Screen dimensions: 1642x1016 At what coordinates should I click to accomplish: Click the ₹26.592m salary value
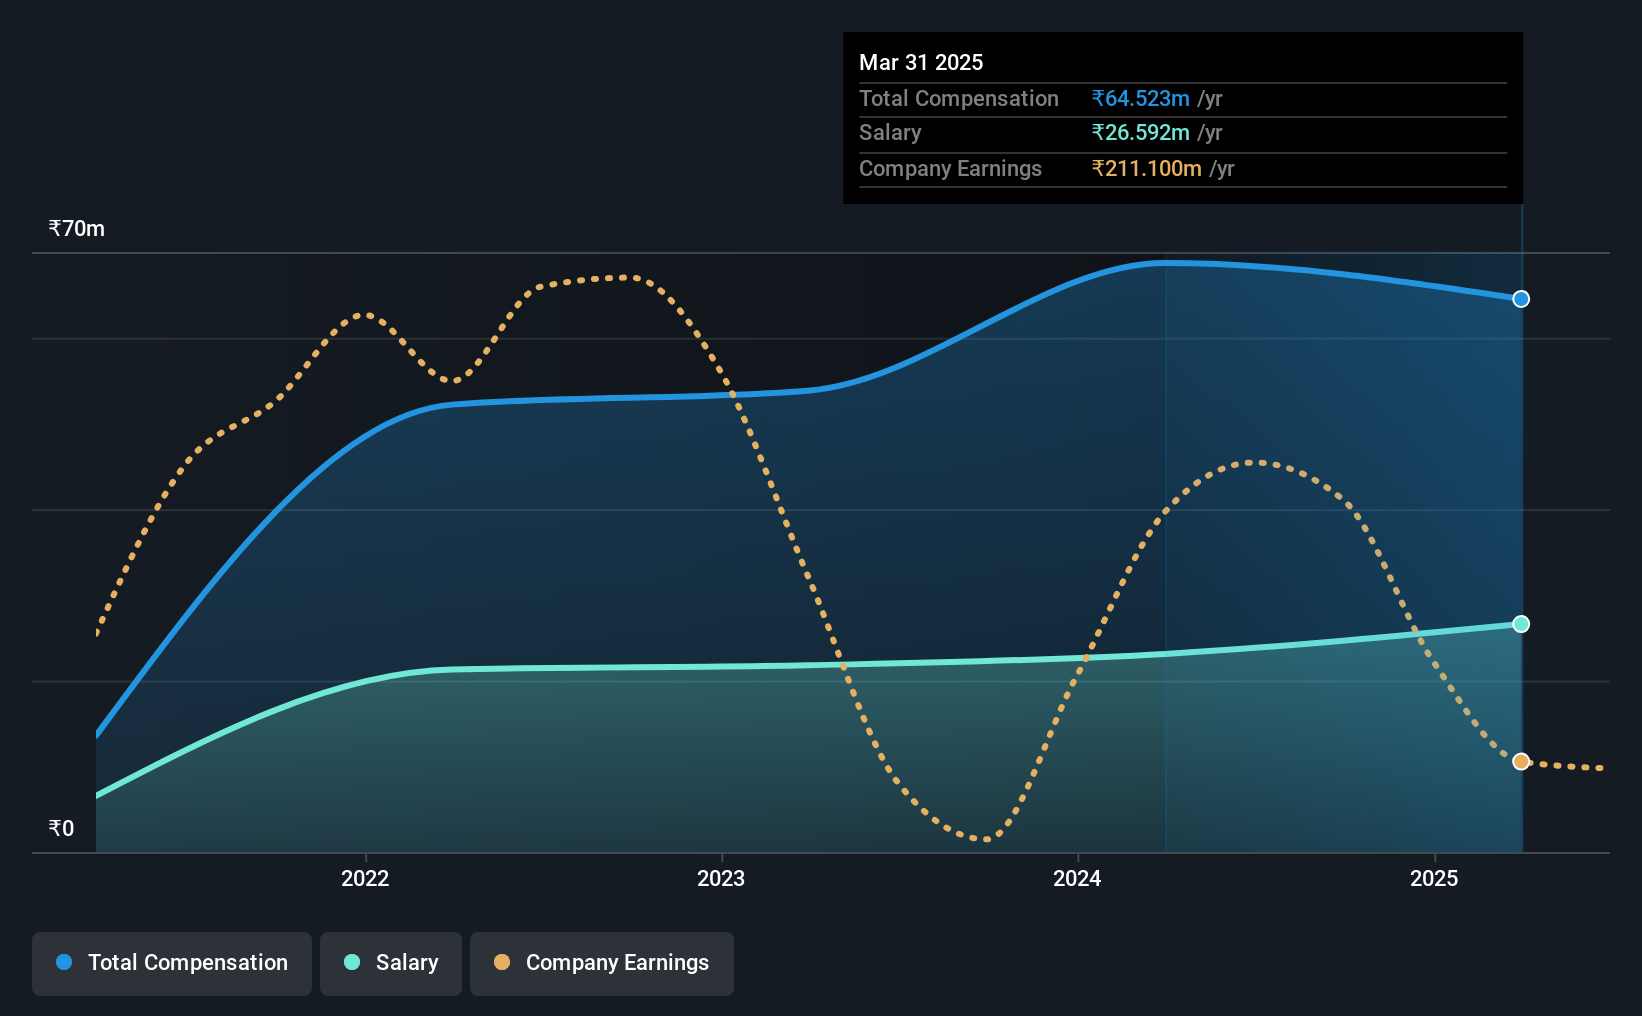[1141, 133]
